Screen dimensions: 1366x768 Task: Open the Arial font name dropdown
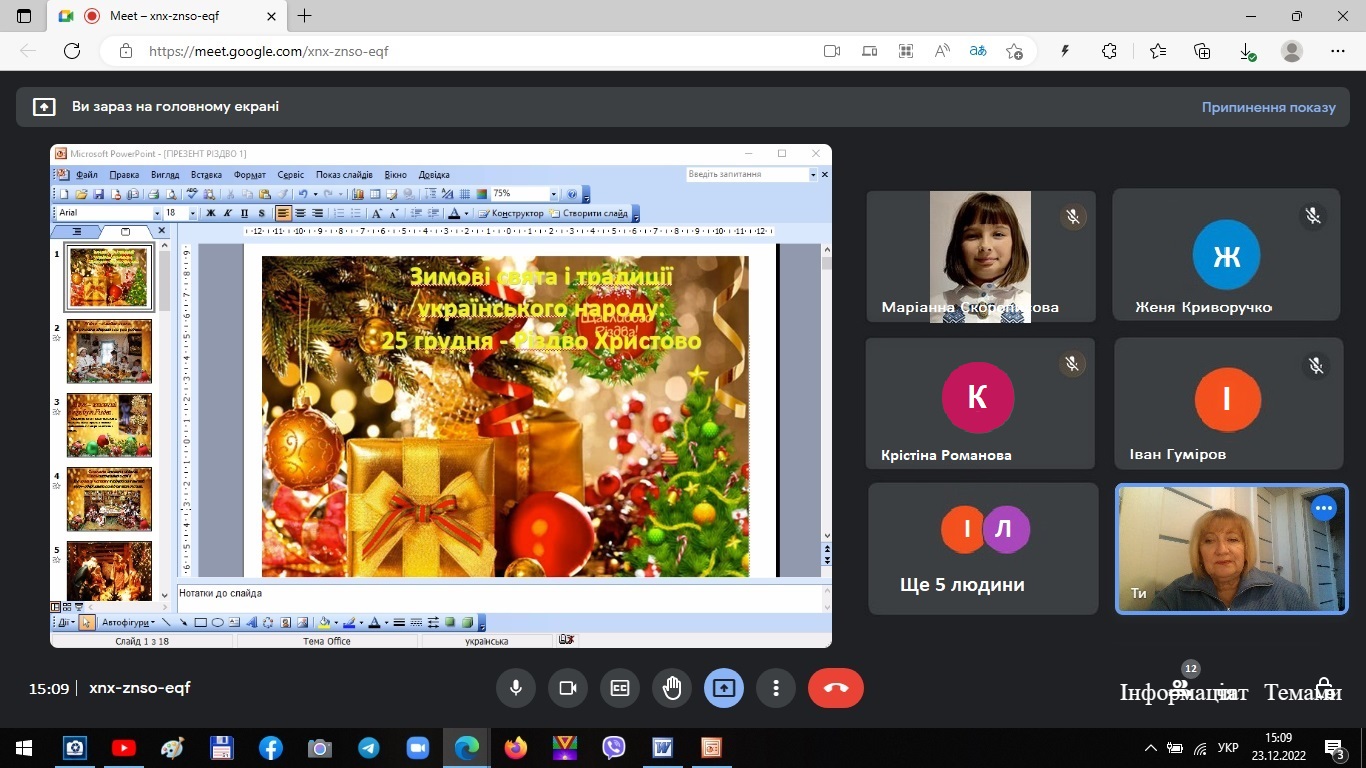click(x=157, y=213)
